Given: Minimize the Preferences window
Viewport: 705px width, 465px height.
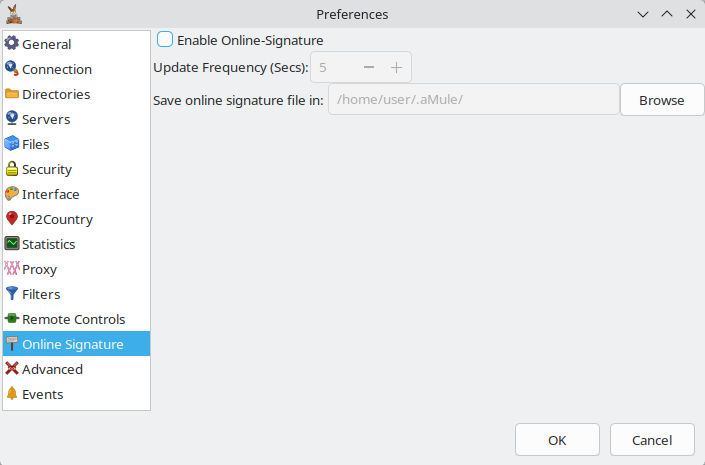Looking at the screenshot, I should pyautogui.click(x=643, y=14).
